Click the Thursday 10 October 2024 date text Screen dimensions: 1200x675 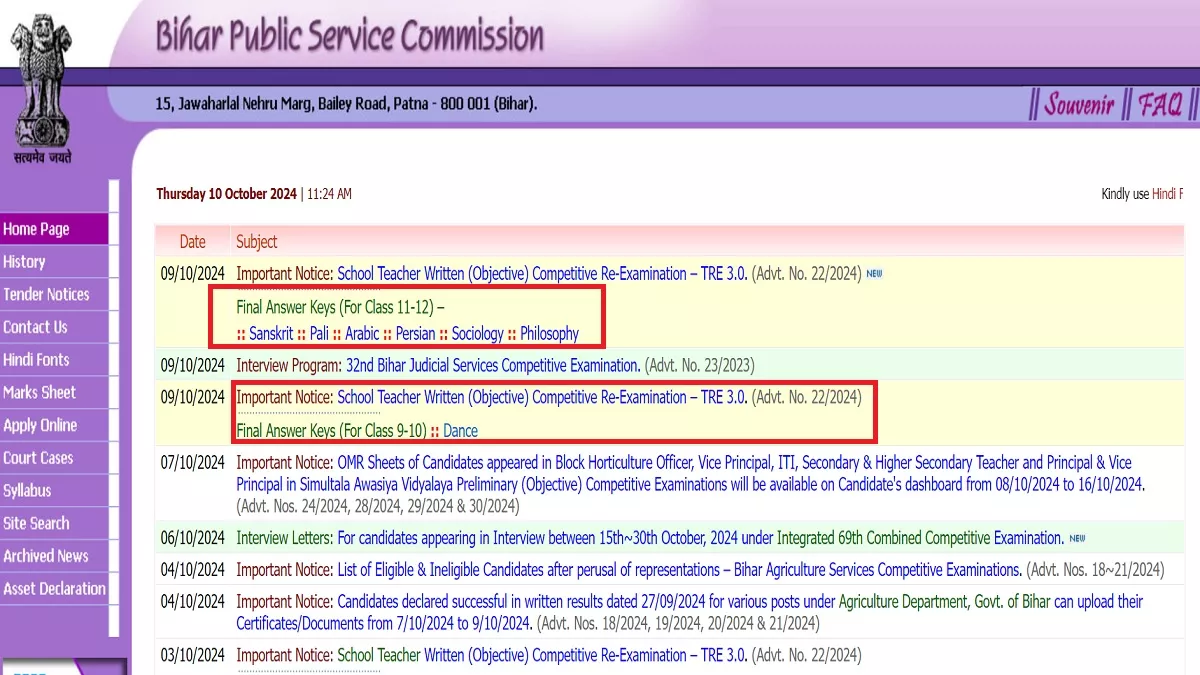click(226, 194)
